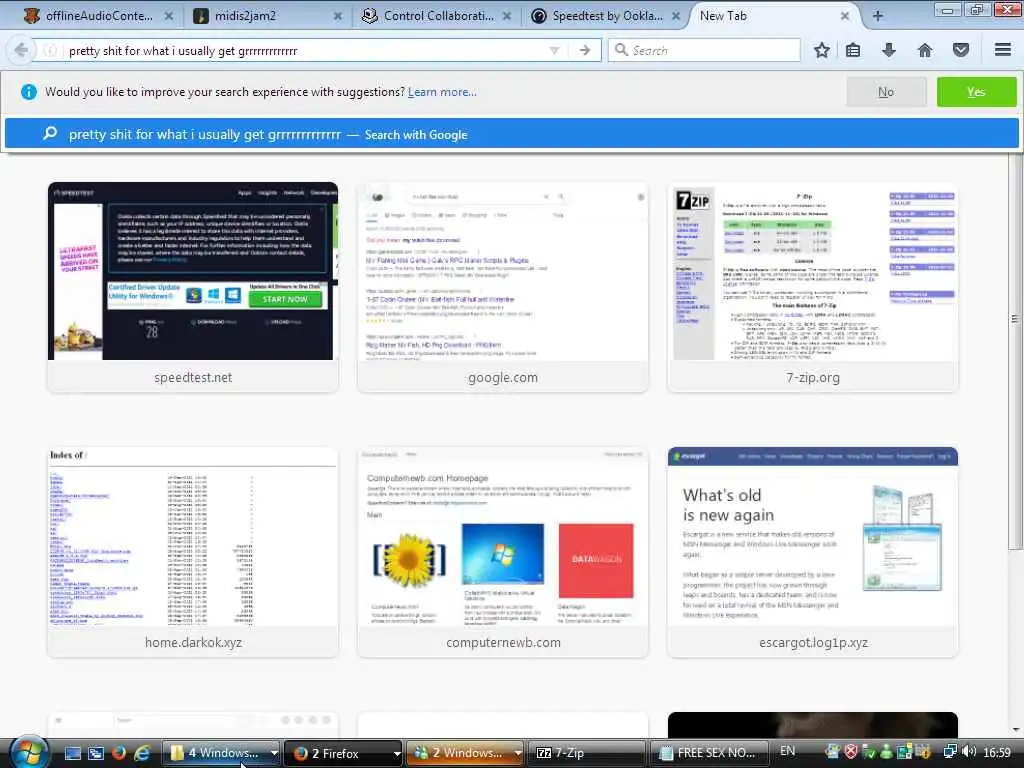Image resolution: width=1024 pixels, height=768 pixels.
Task: Click into the address bar text
Action: coord(183,51)
